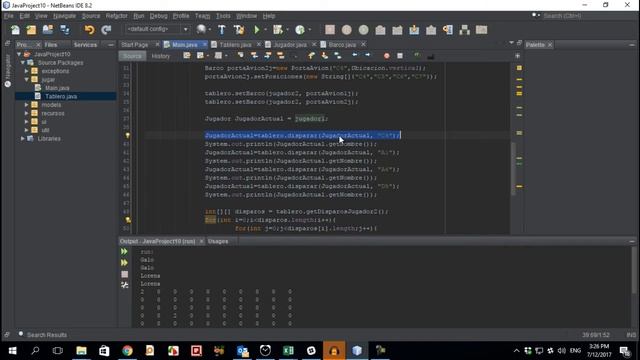Collapse the jugar package
Screen dimensions: 640x360
click(x=27, y=80)
